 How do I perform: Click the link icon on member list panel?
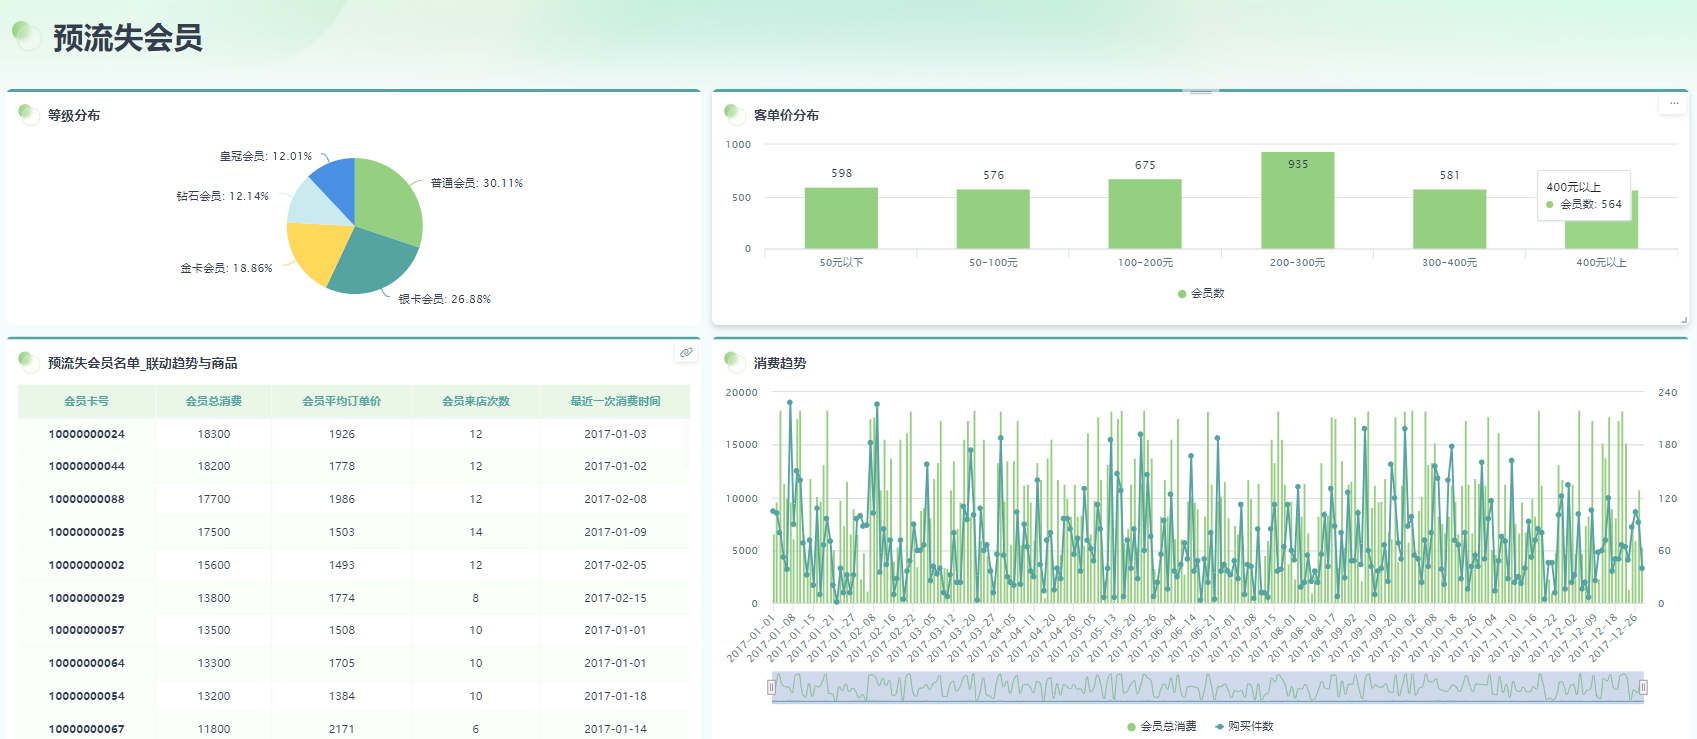pyautogui.click(x=686, y=352)
